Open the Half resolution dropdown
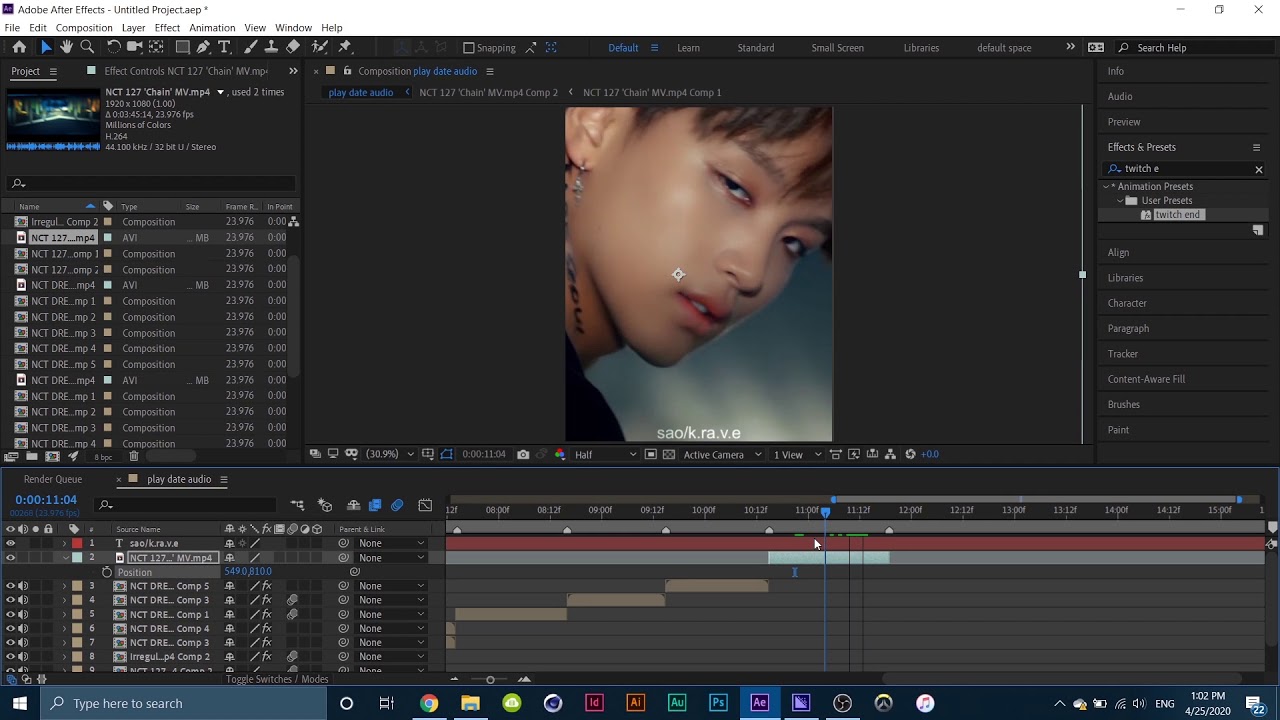 pos(605,454)
